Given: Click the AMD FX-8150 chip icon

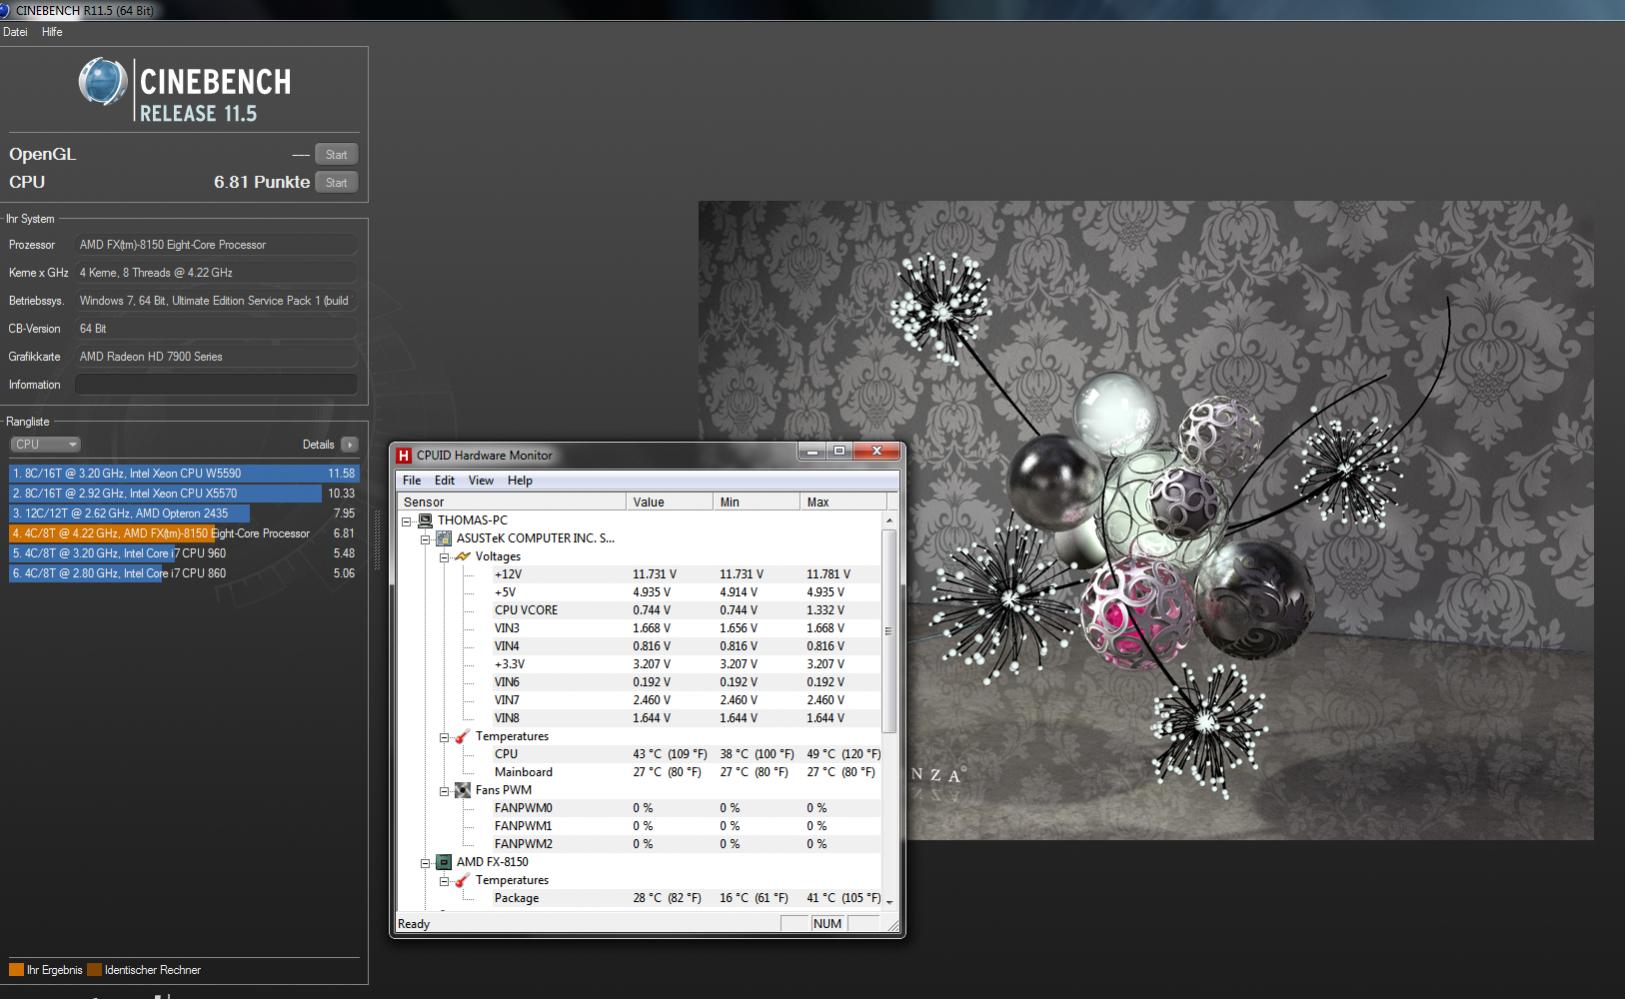Looking at the screenshot, I should tap(443, 862).
